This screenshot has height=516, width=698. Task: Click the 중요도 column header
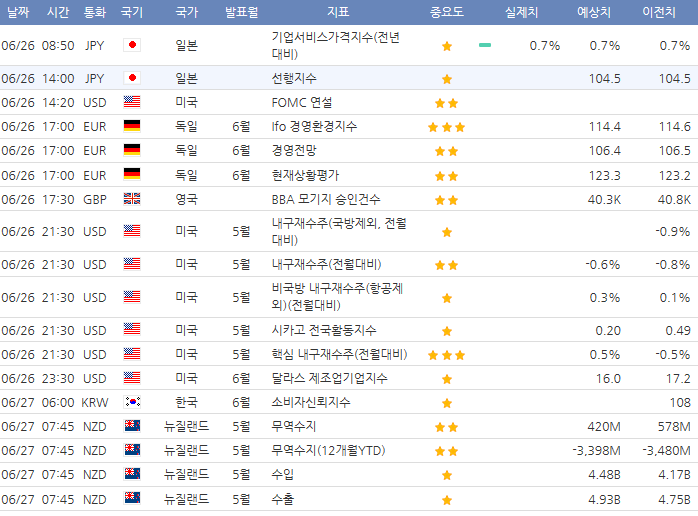coord(446,12)
